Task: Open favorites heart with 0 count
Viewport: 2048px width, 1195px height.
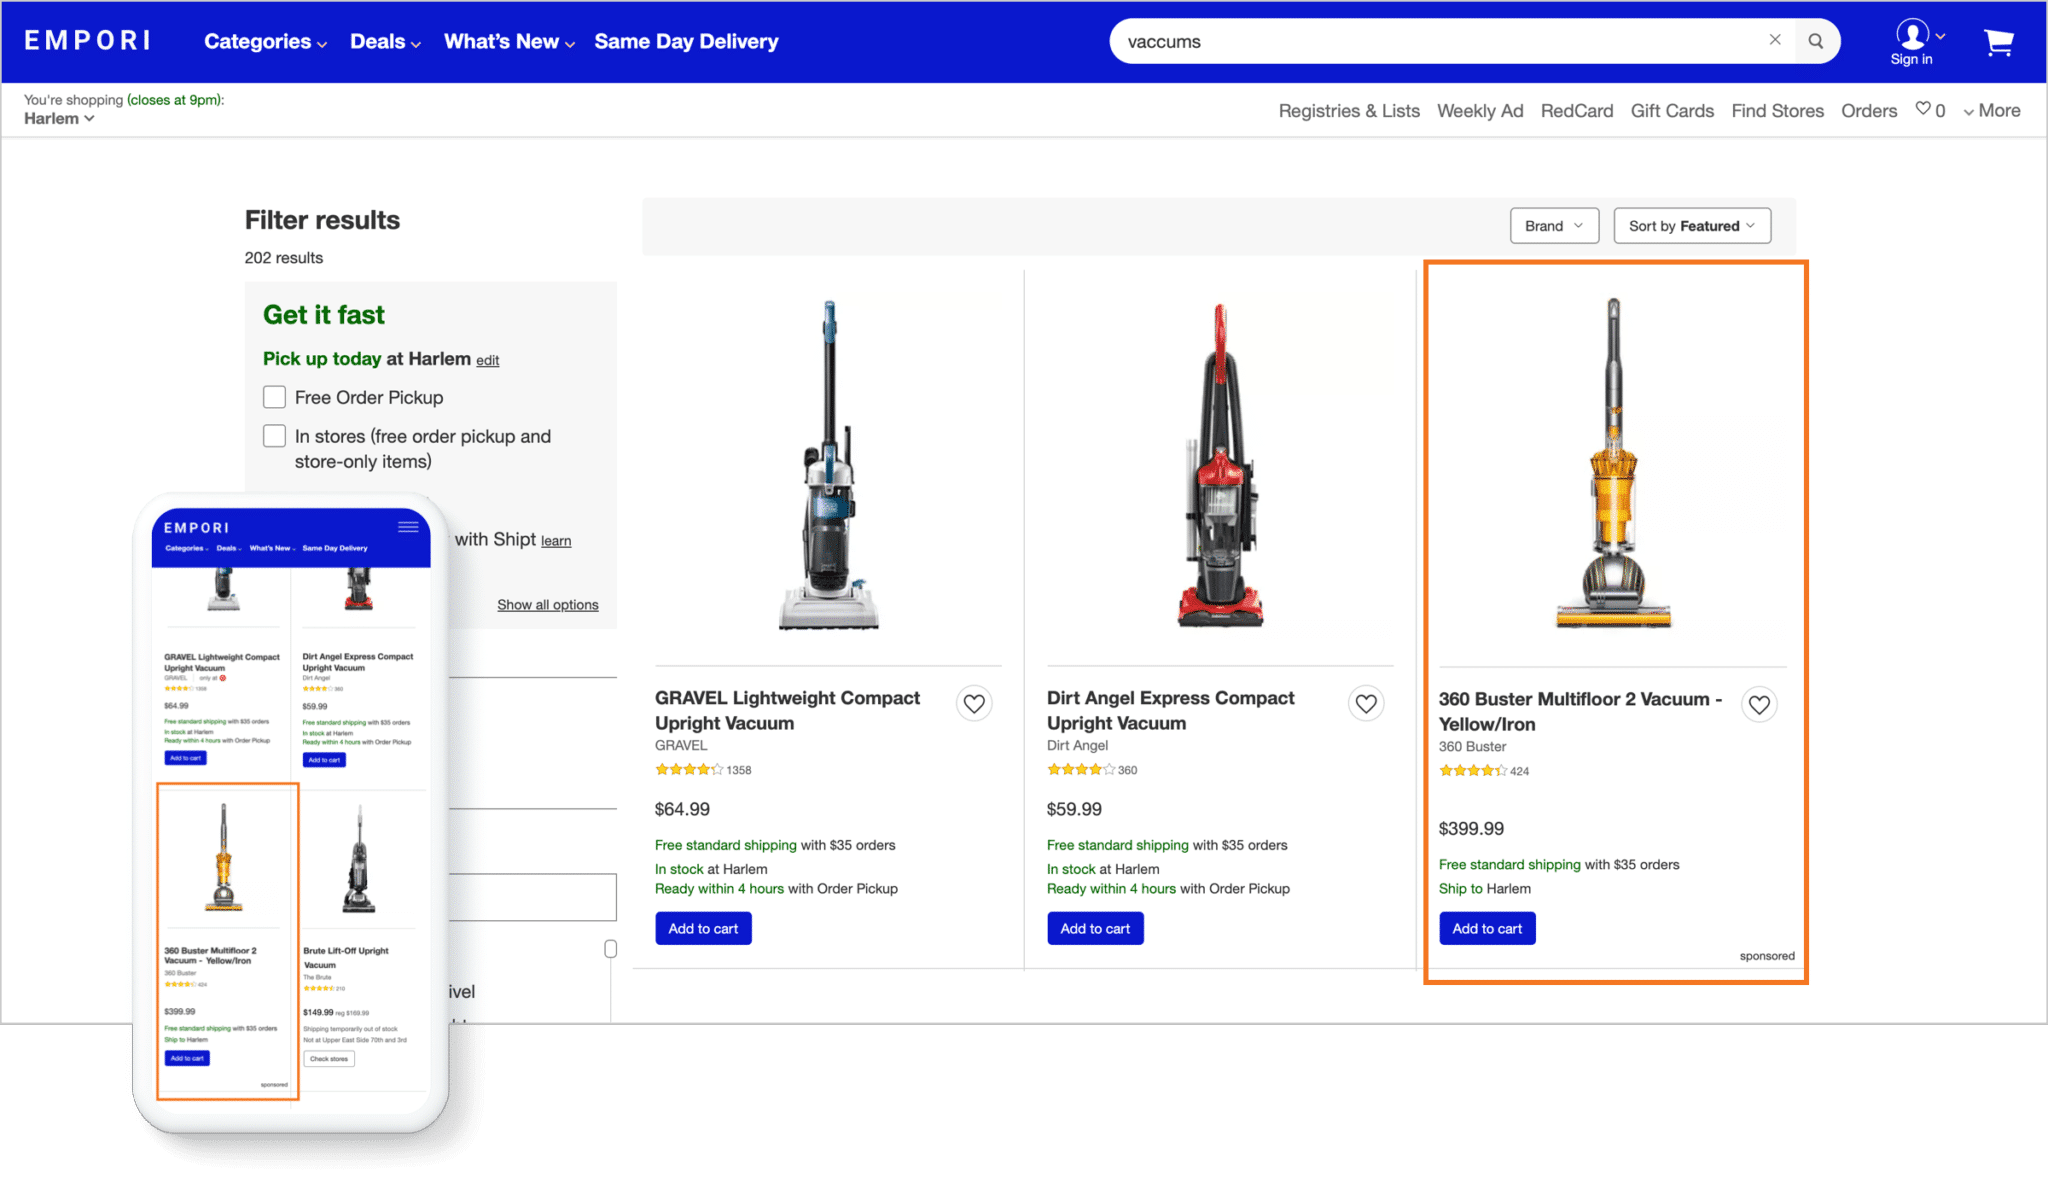Action: point(1930,110)
